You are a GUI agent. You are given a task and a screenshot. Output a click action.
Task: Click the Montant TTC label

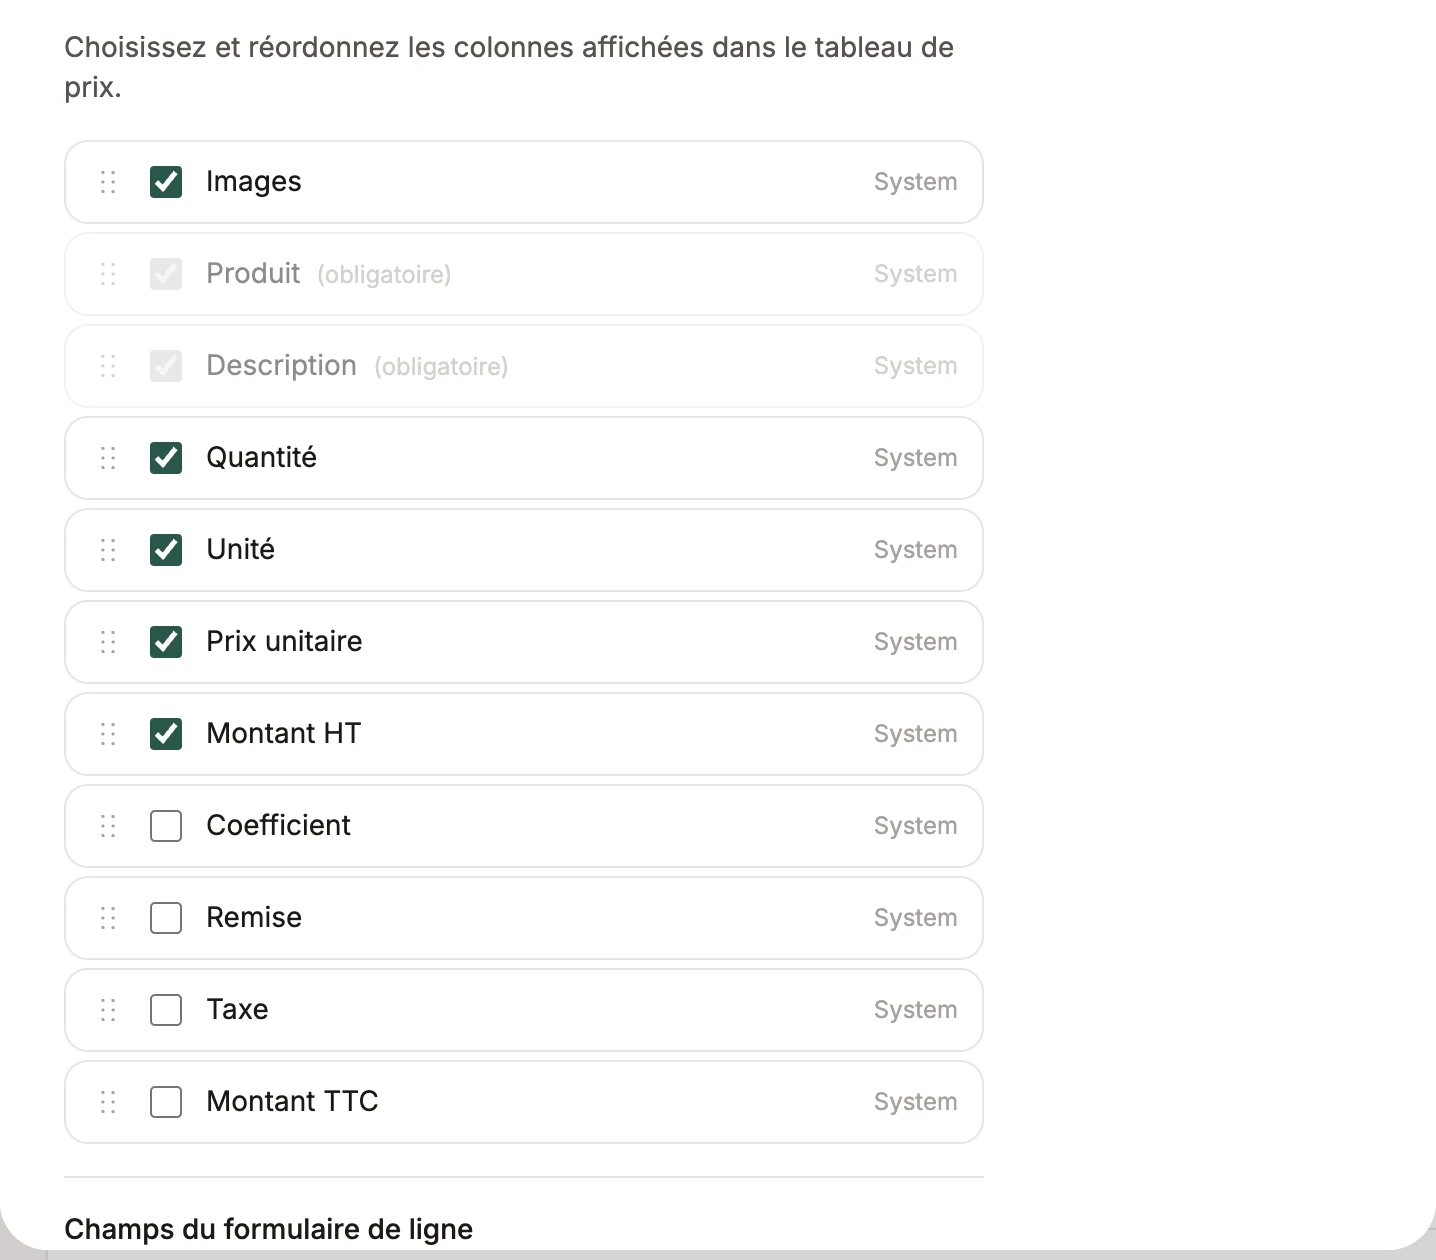click(293, 1102)
